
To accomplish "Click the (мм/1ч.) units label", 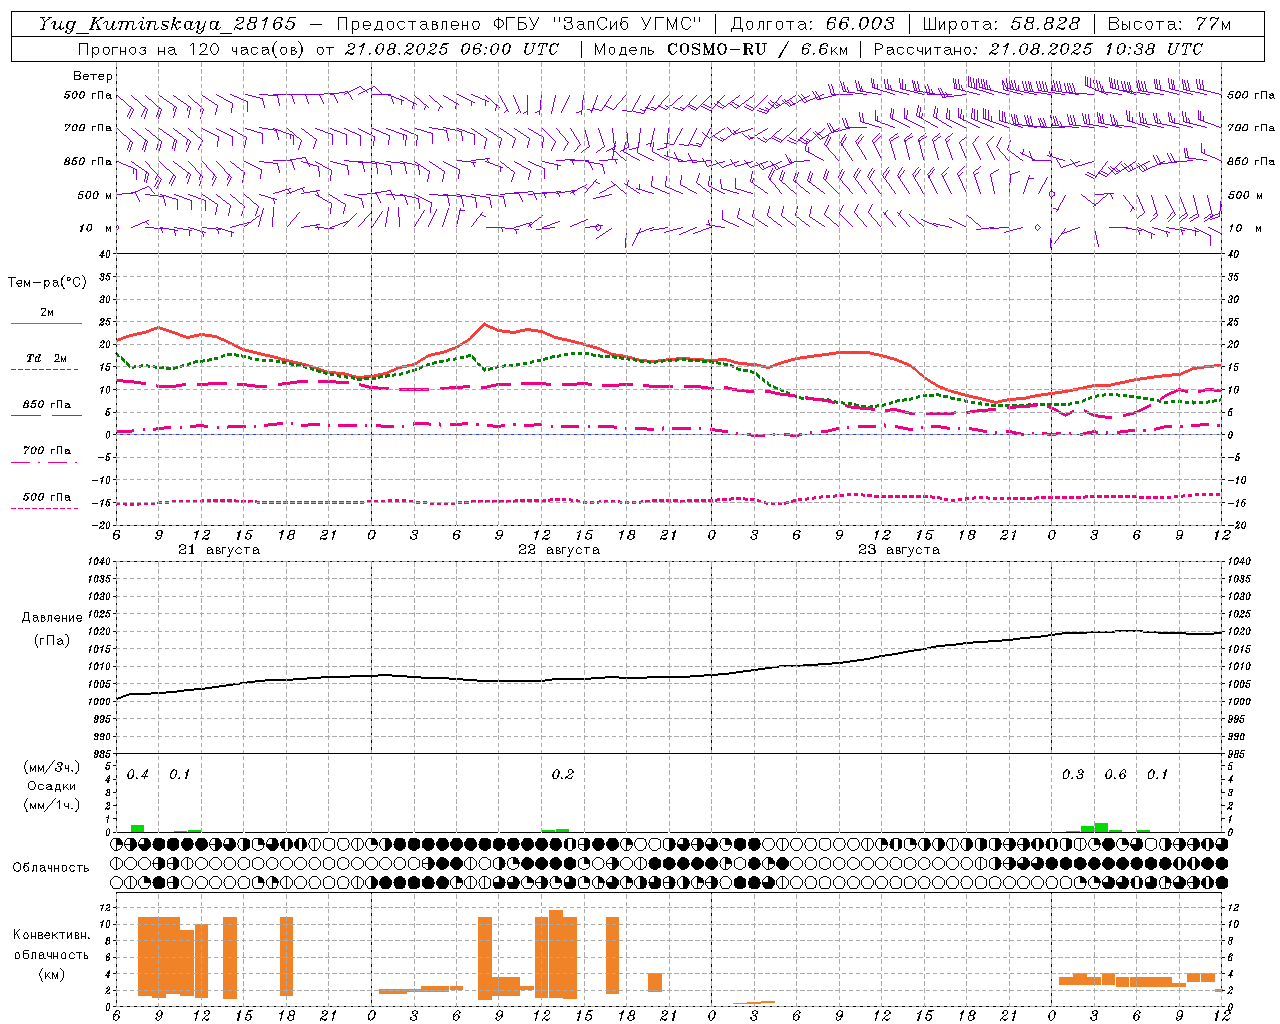I will [51, 805].
